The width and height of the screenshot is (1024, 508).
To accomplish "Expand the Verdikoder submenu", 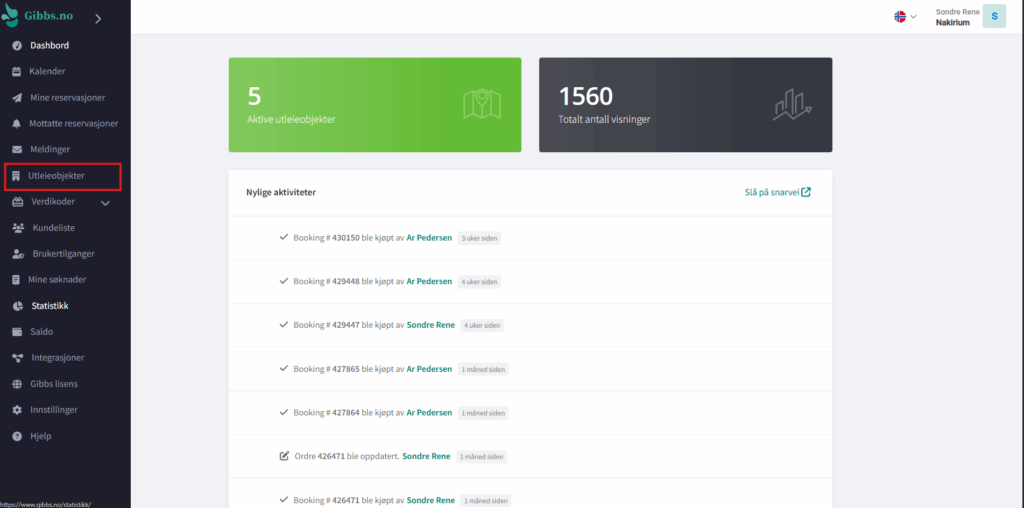I will [105, 203].
